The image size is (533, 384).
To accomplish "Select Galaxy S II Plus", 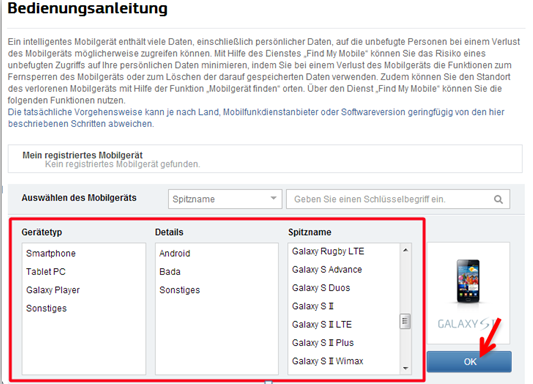I will pyautogui.click(x=323, y=343).
